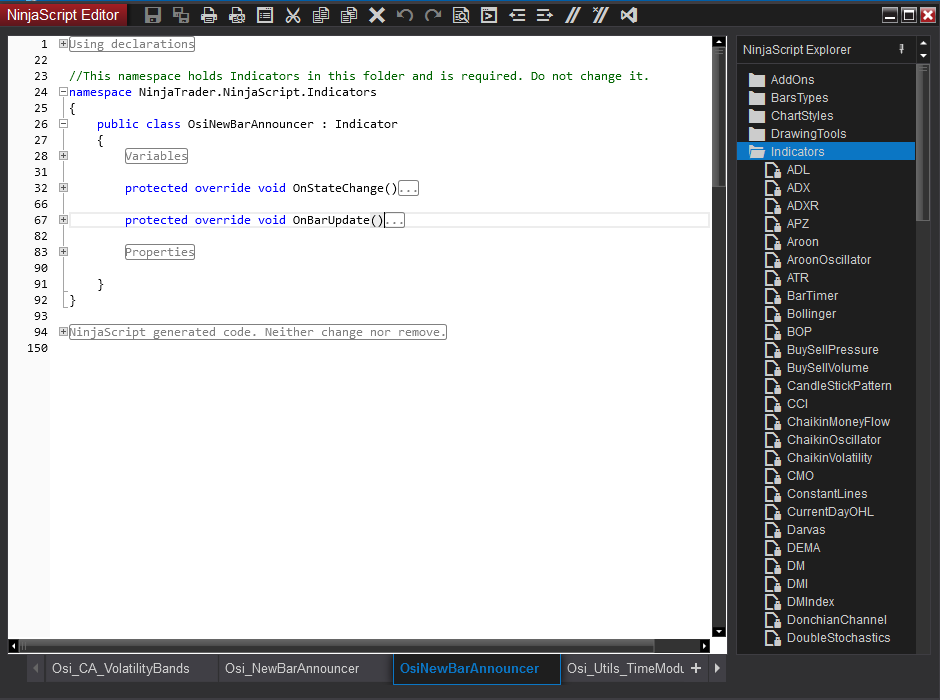Comment out the selected lines

(x=572, y=15)
